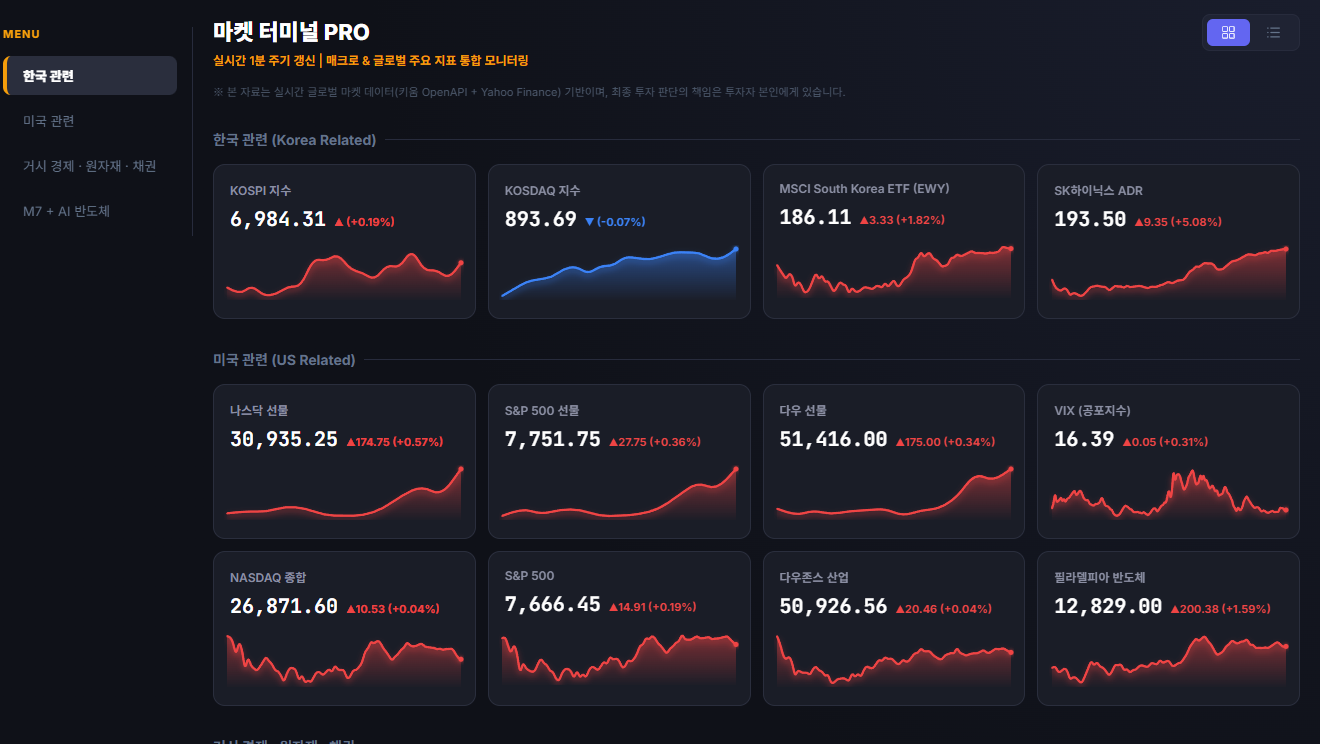1320x744 pixels.
Task: Click the EWY price 186.11
Action: pos(815,217)
